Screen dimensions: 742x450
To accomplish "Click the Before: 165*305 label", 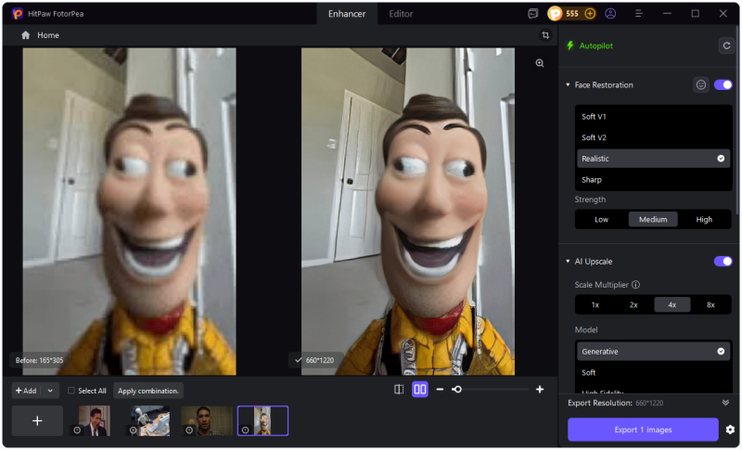I will click(39, 360).
